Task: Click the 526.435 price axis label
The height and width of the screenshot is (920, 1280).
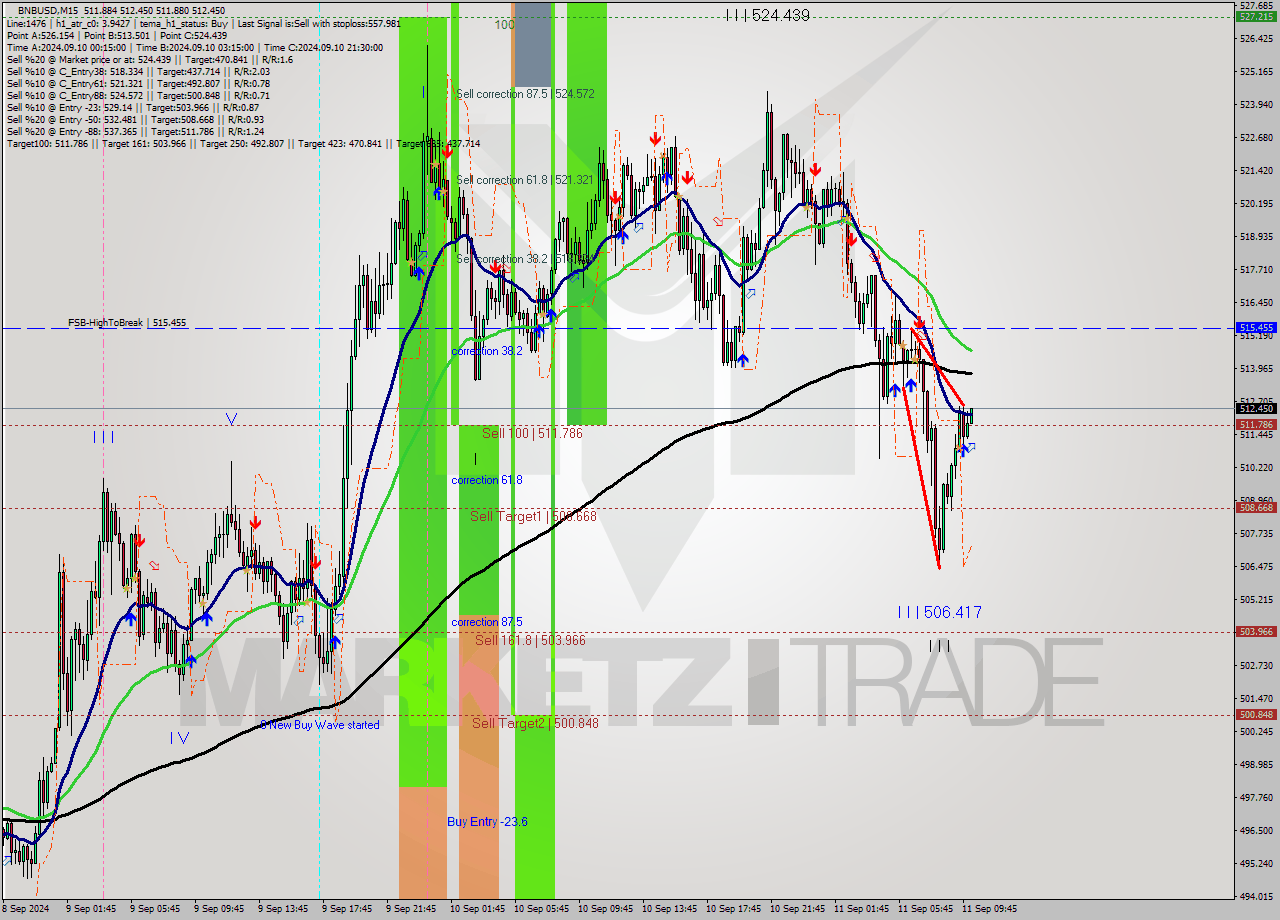Action: pos(1255,38)
